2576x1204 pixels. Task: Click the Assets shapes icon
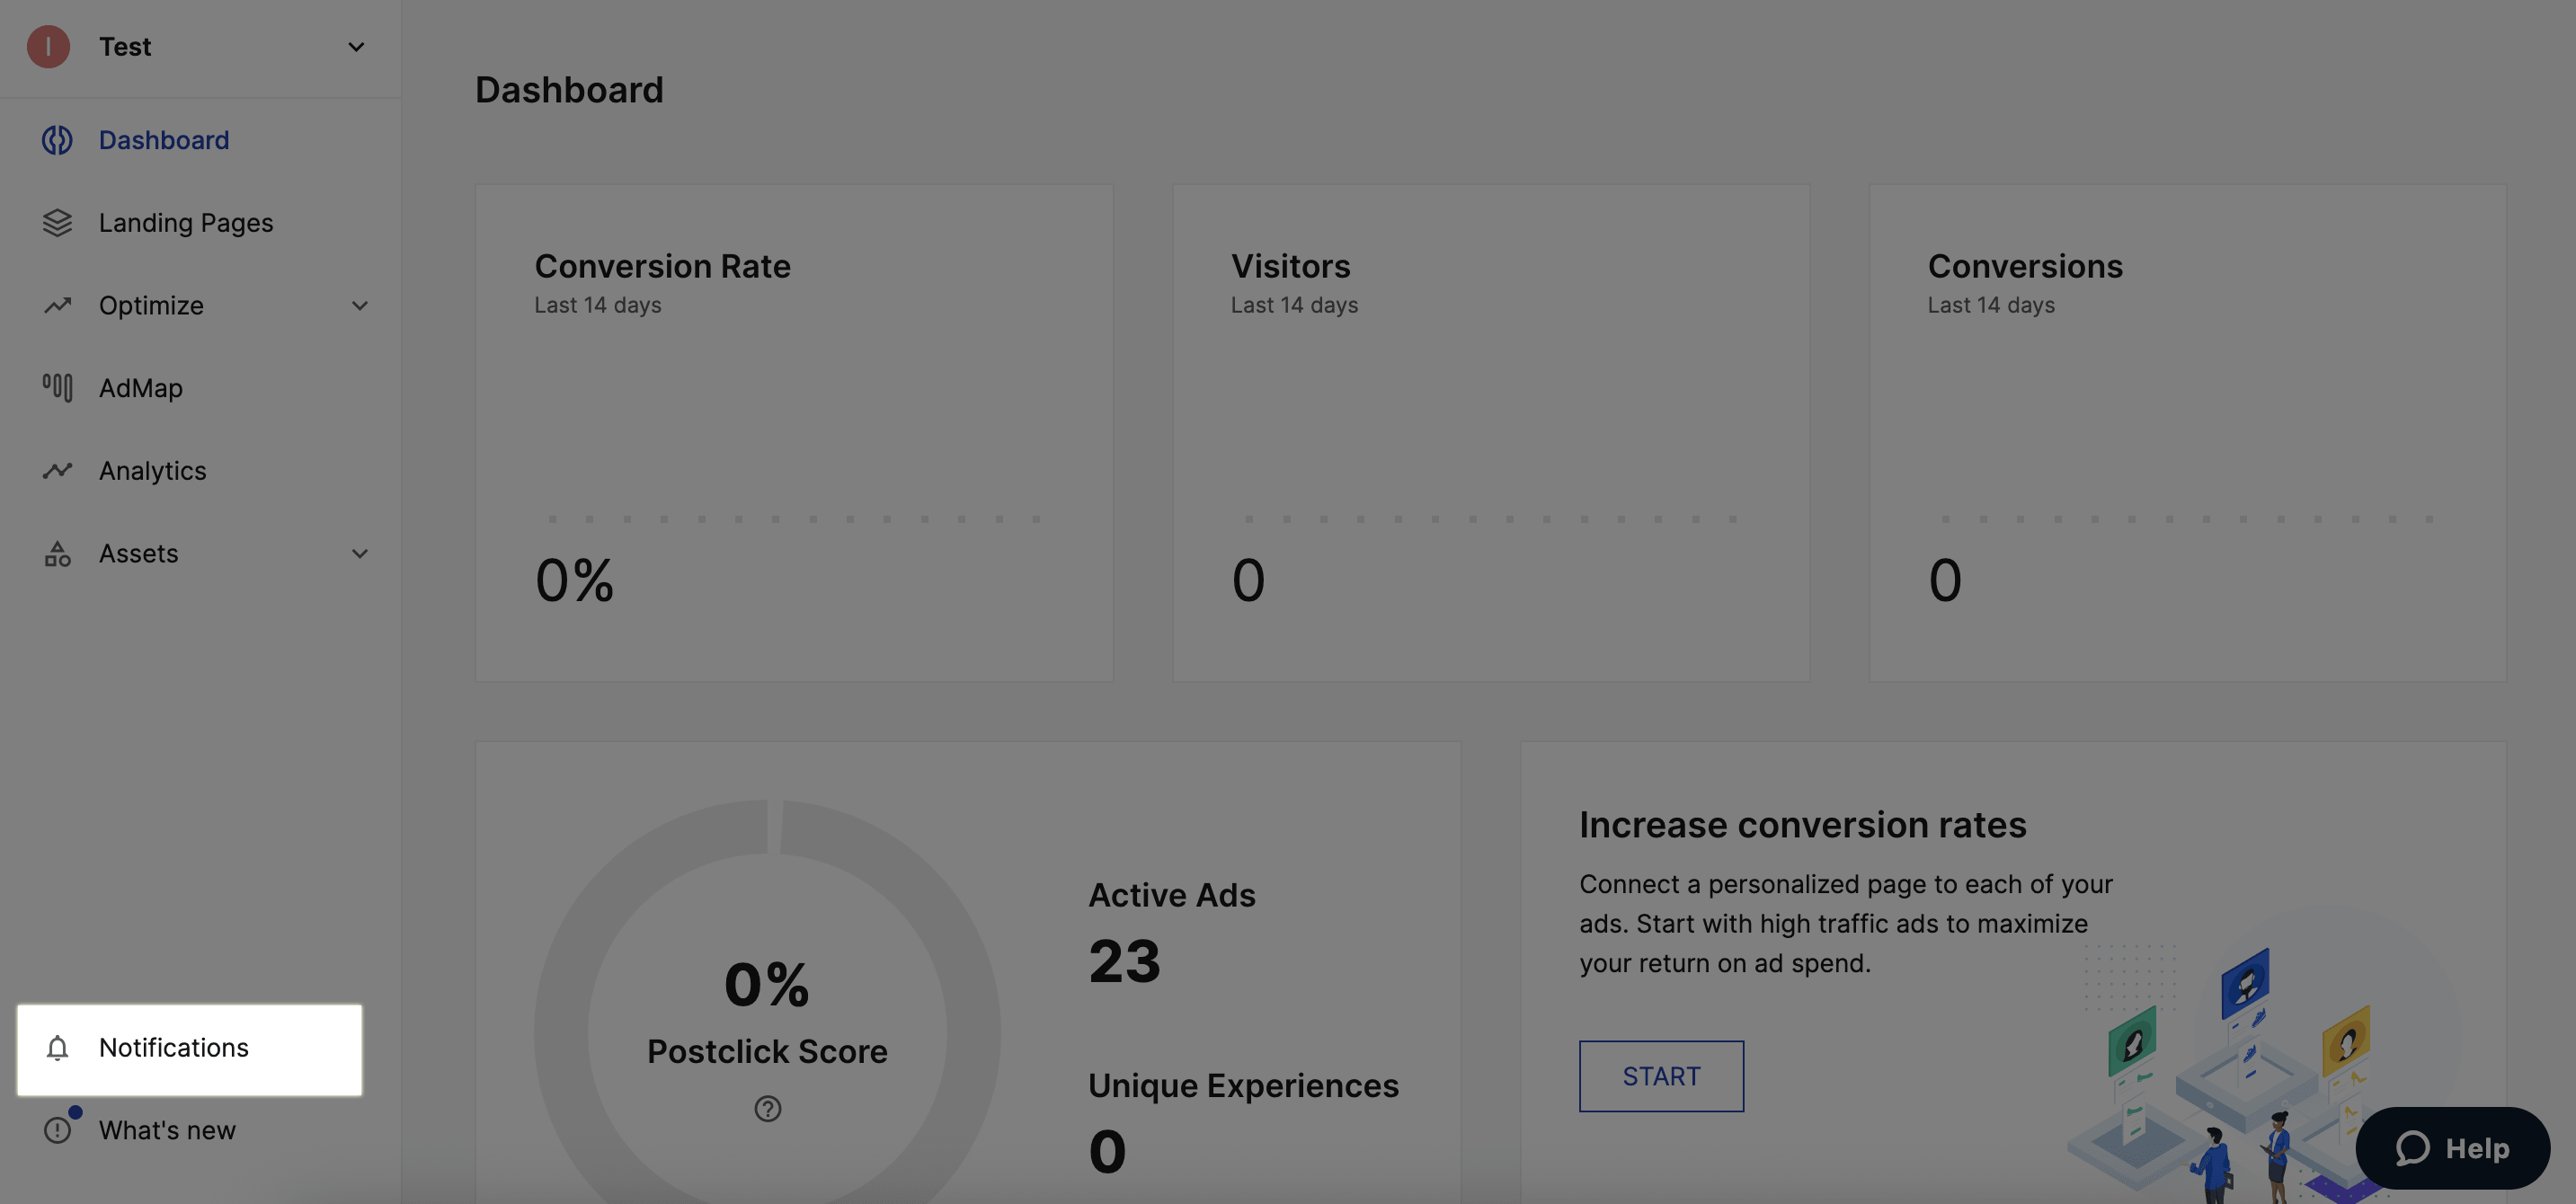click(x=57, y=553)
